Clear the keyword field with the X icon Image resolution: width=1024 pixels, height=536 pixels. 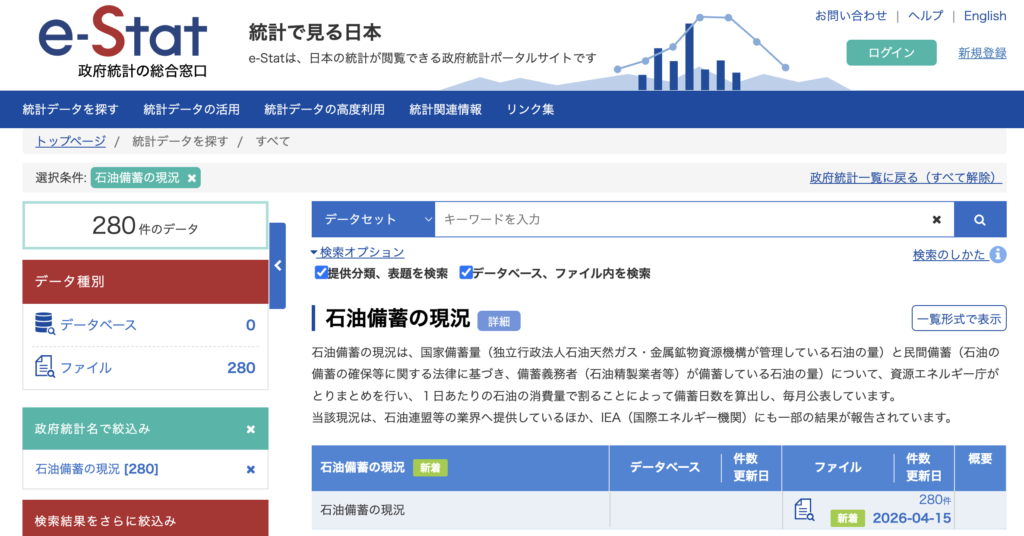click(936, 220)
